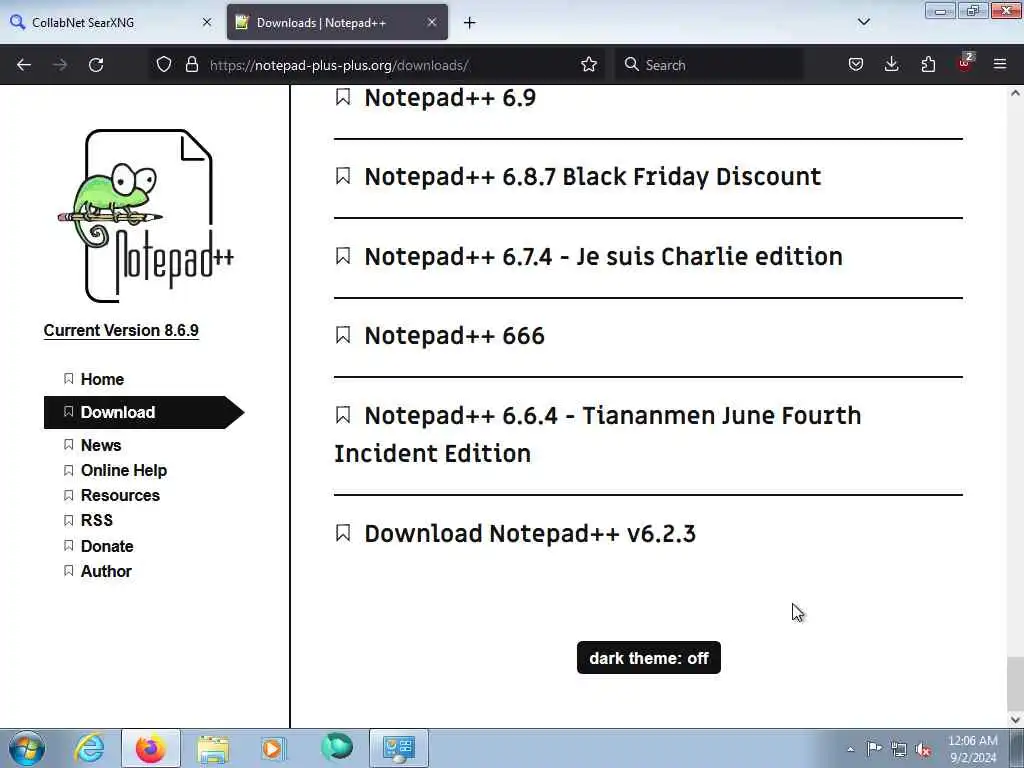Open the Donate sidebar link

[106, 546]
